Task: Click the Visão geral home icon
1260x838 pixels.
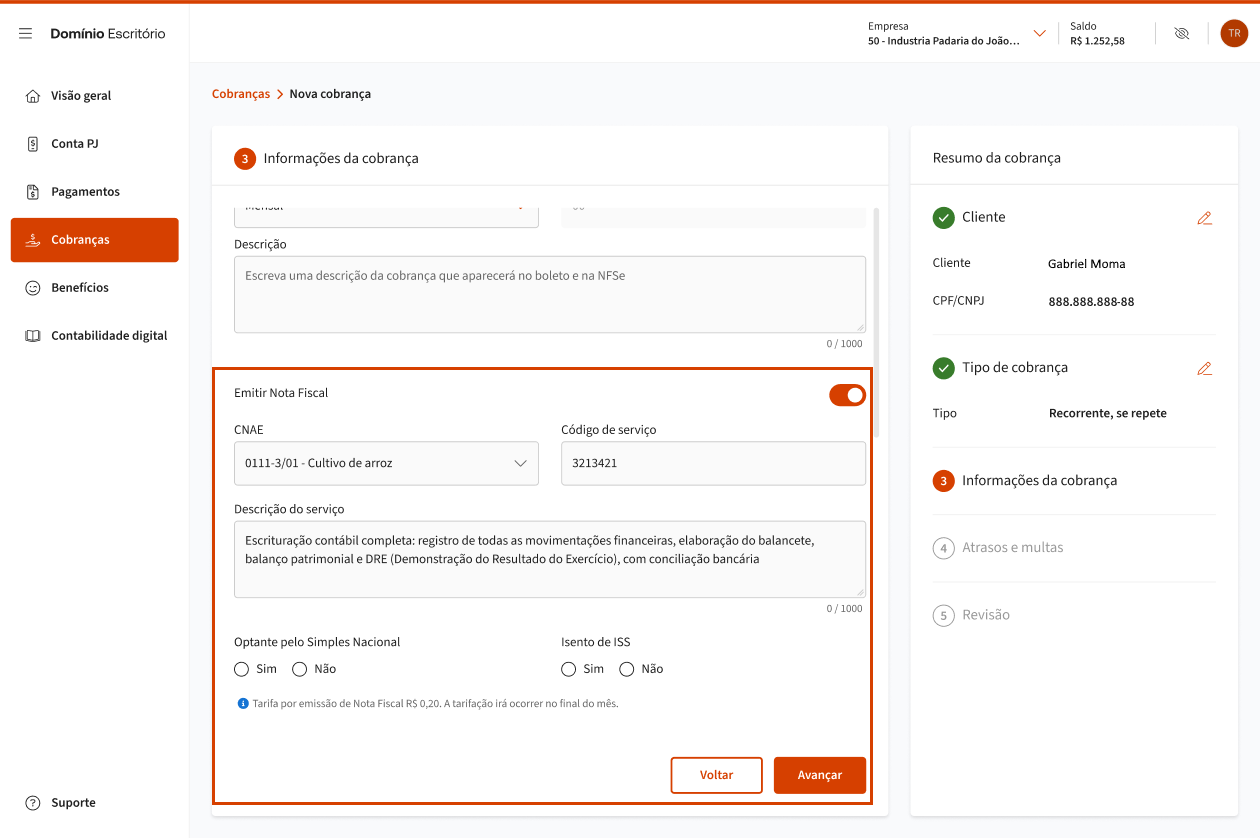Action: click(x=33, y=96)
